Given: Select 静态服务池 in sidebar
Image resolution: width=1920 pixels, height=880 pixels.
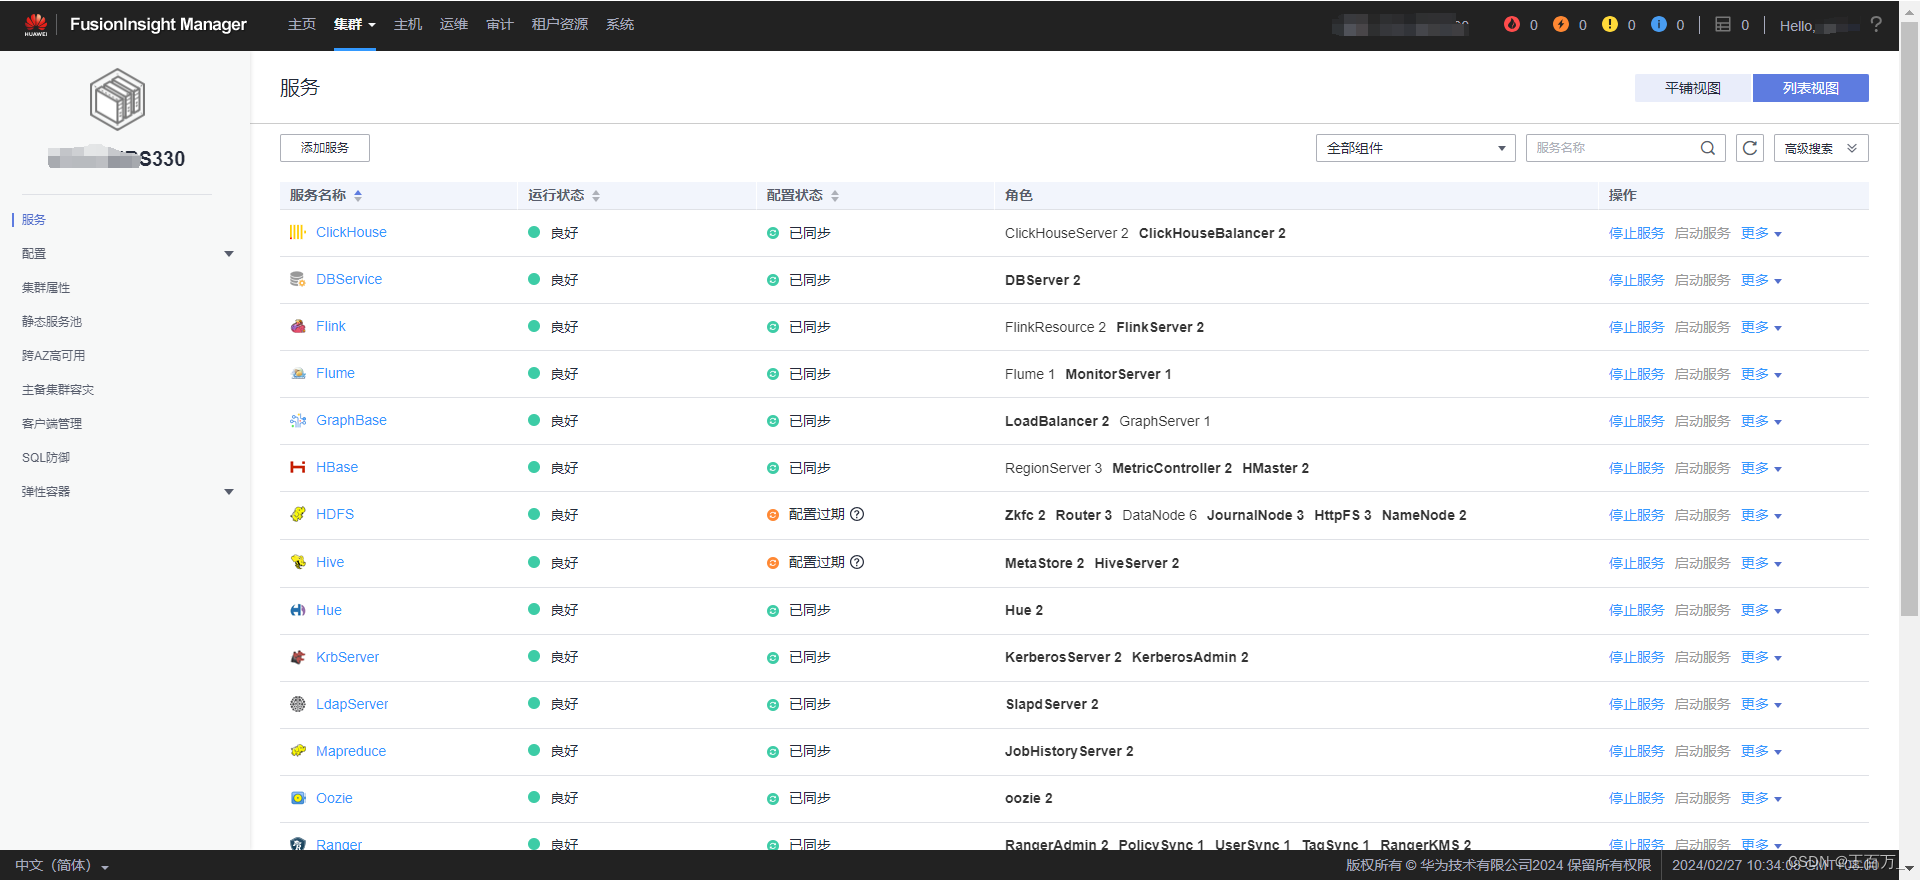Looking at the screenshot, I should (52, 322).
